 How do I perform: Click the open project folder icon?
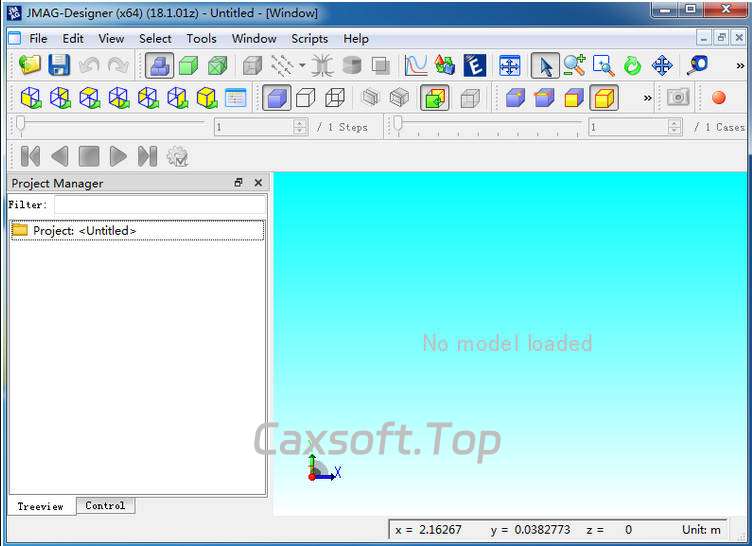pyautogui.click(x=30, y=66)
